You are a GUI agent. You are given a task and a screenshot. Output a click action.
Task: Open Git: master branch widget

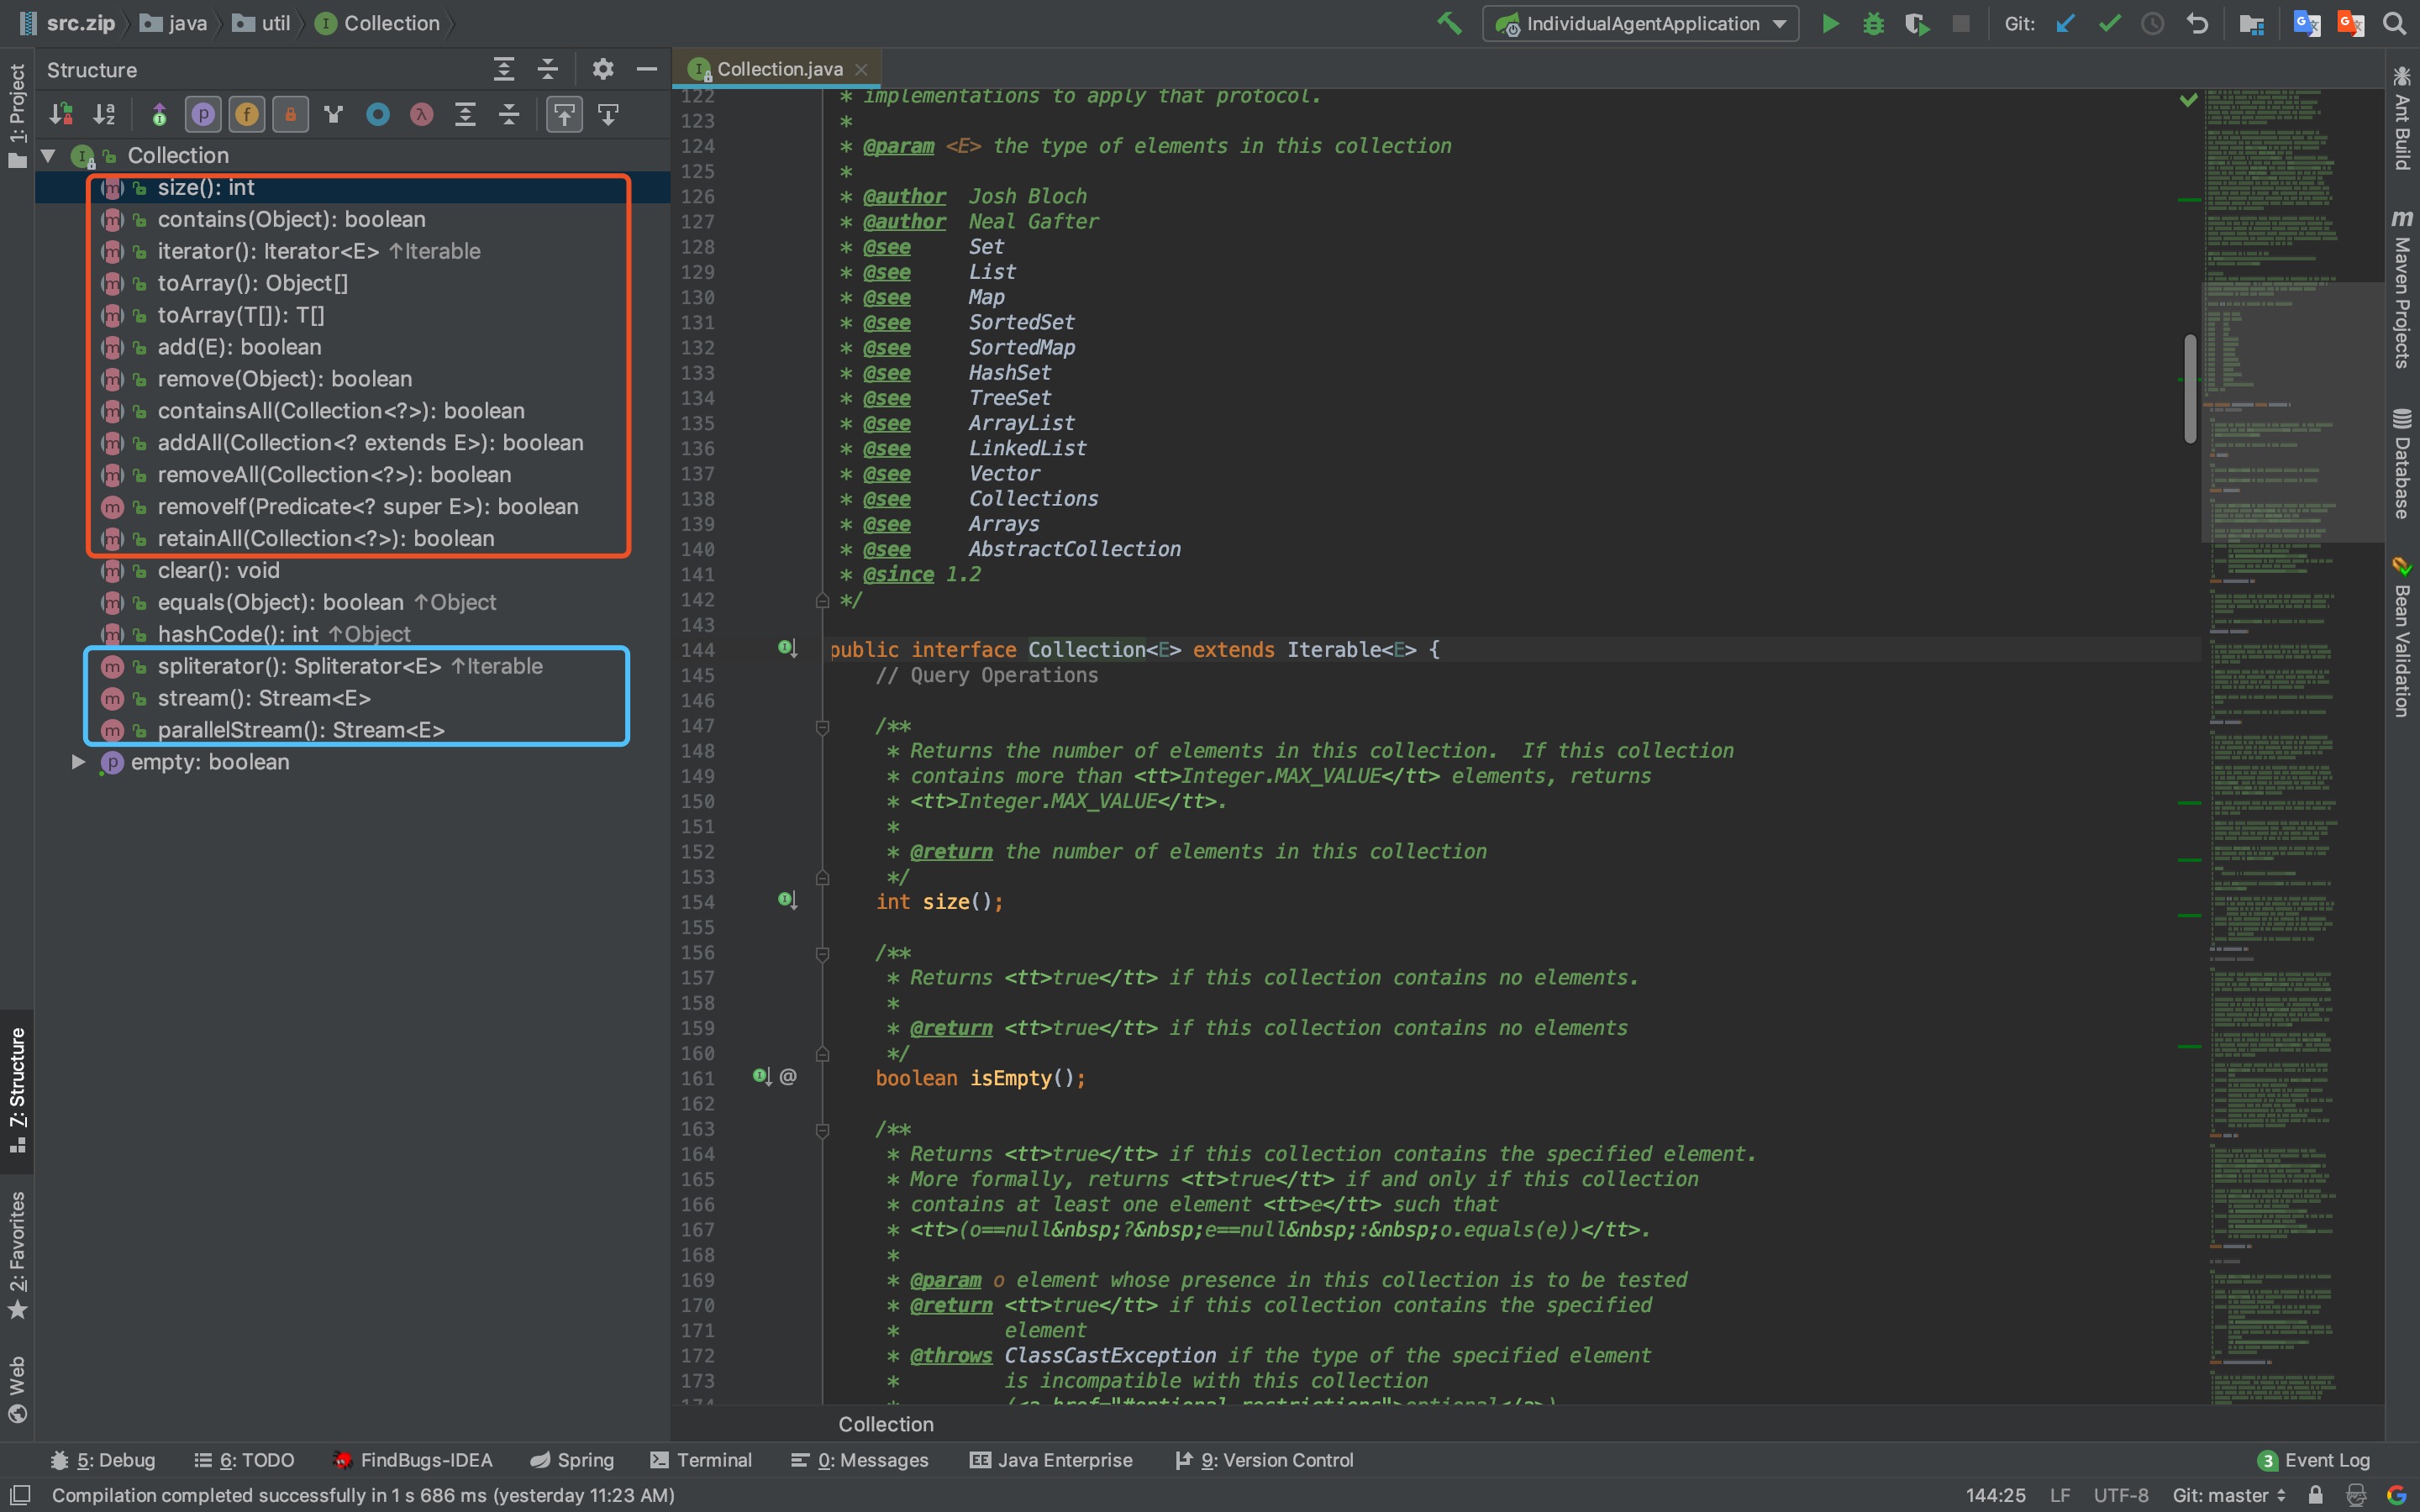point(2229,1495)
